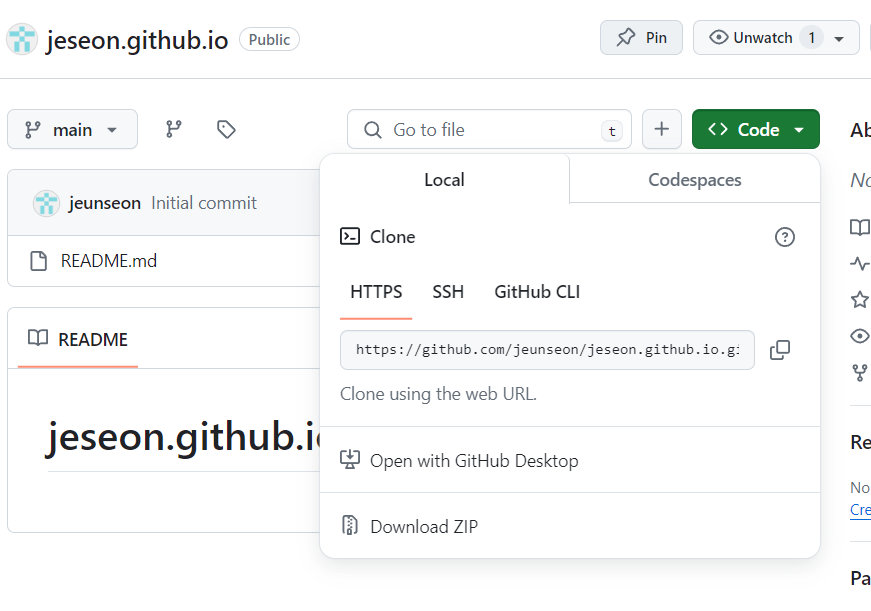Open the green Code dropdown button

[755, 129]
